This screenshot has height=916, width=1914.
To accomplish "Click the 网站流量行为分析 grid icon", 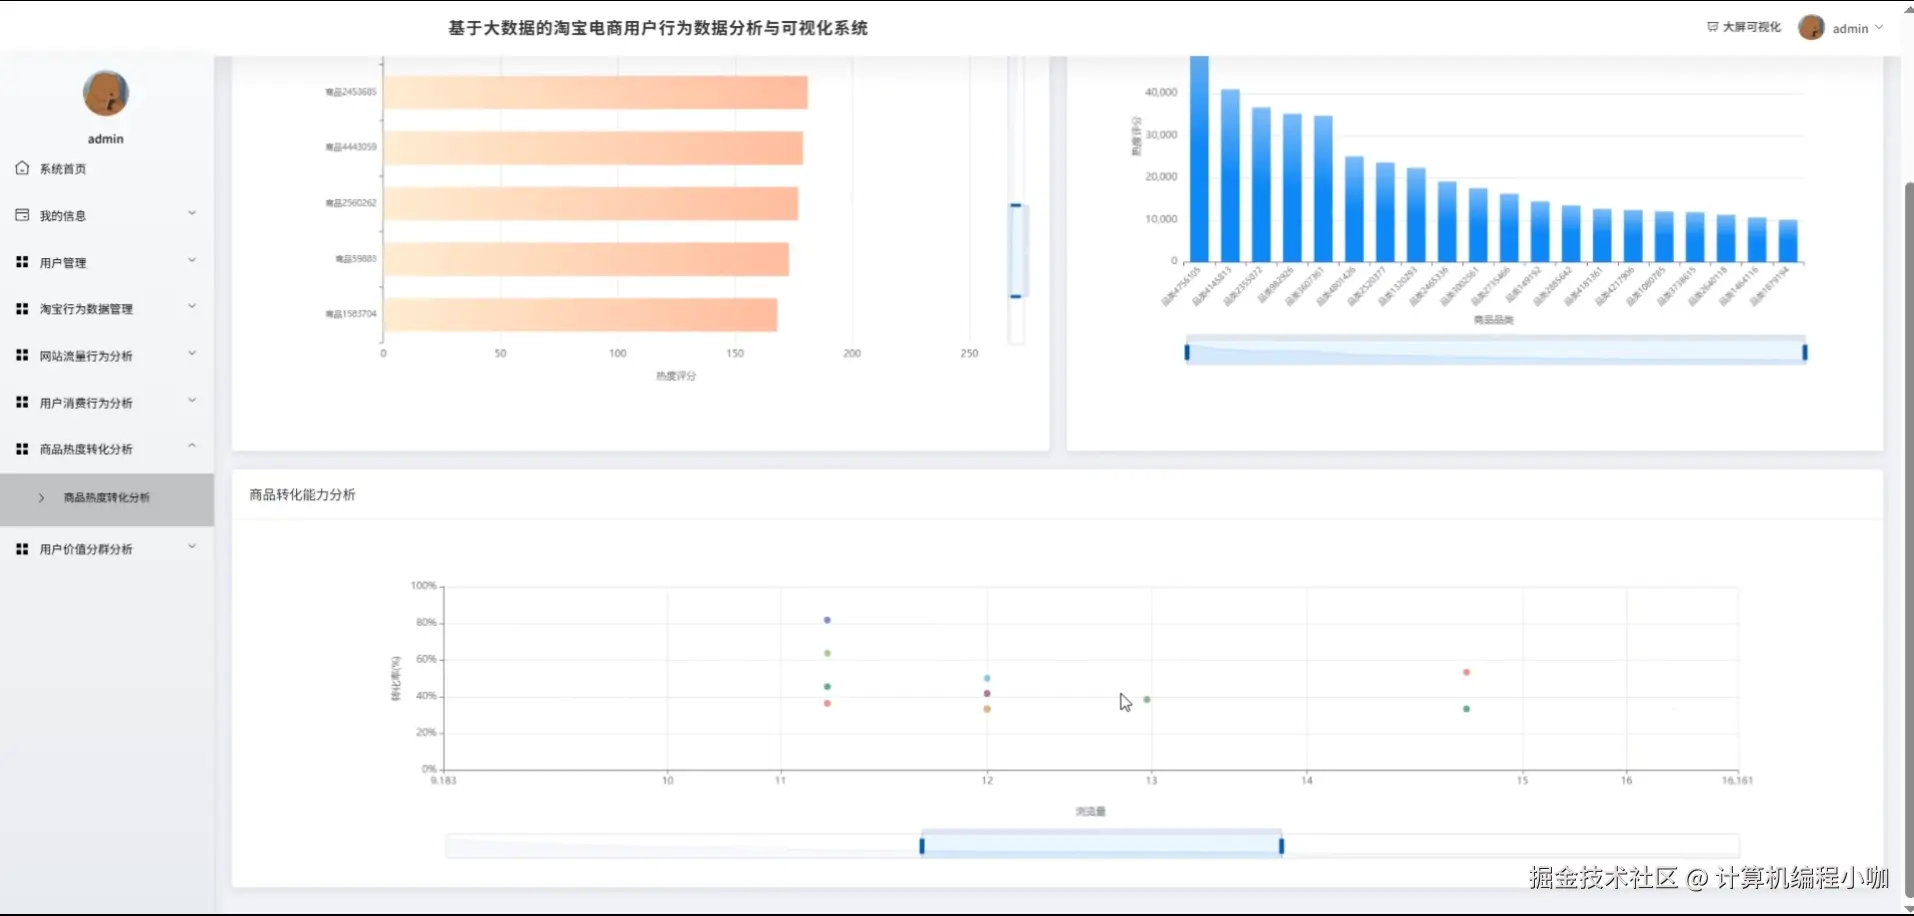I will pos(21,355).
